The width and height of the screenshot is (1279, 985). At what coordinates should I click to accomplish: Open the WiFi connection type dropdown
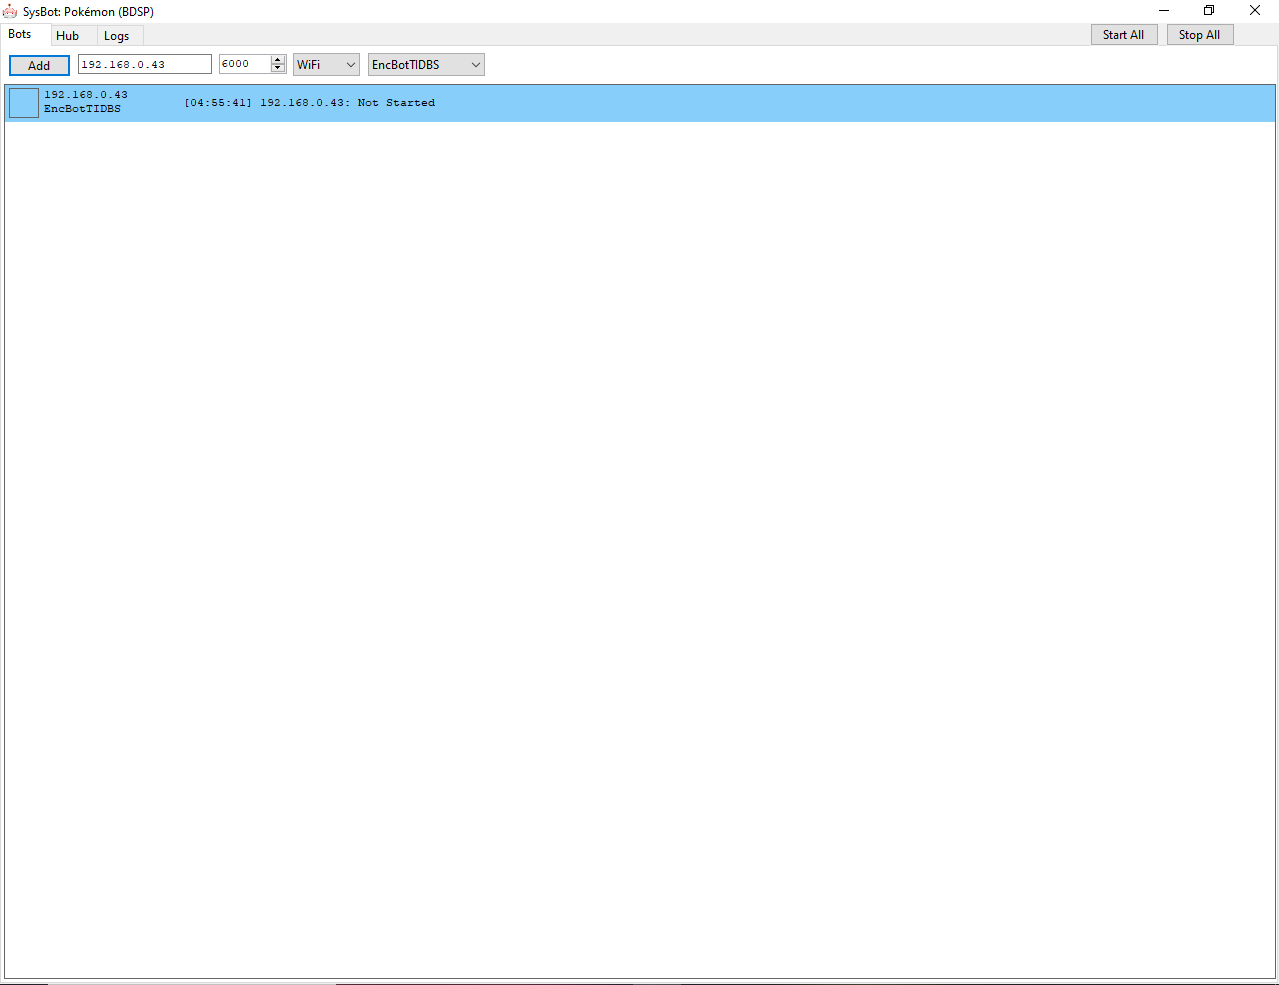tap(326, 64)
